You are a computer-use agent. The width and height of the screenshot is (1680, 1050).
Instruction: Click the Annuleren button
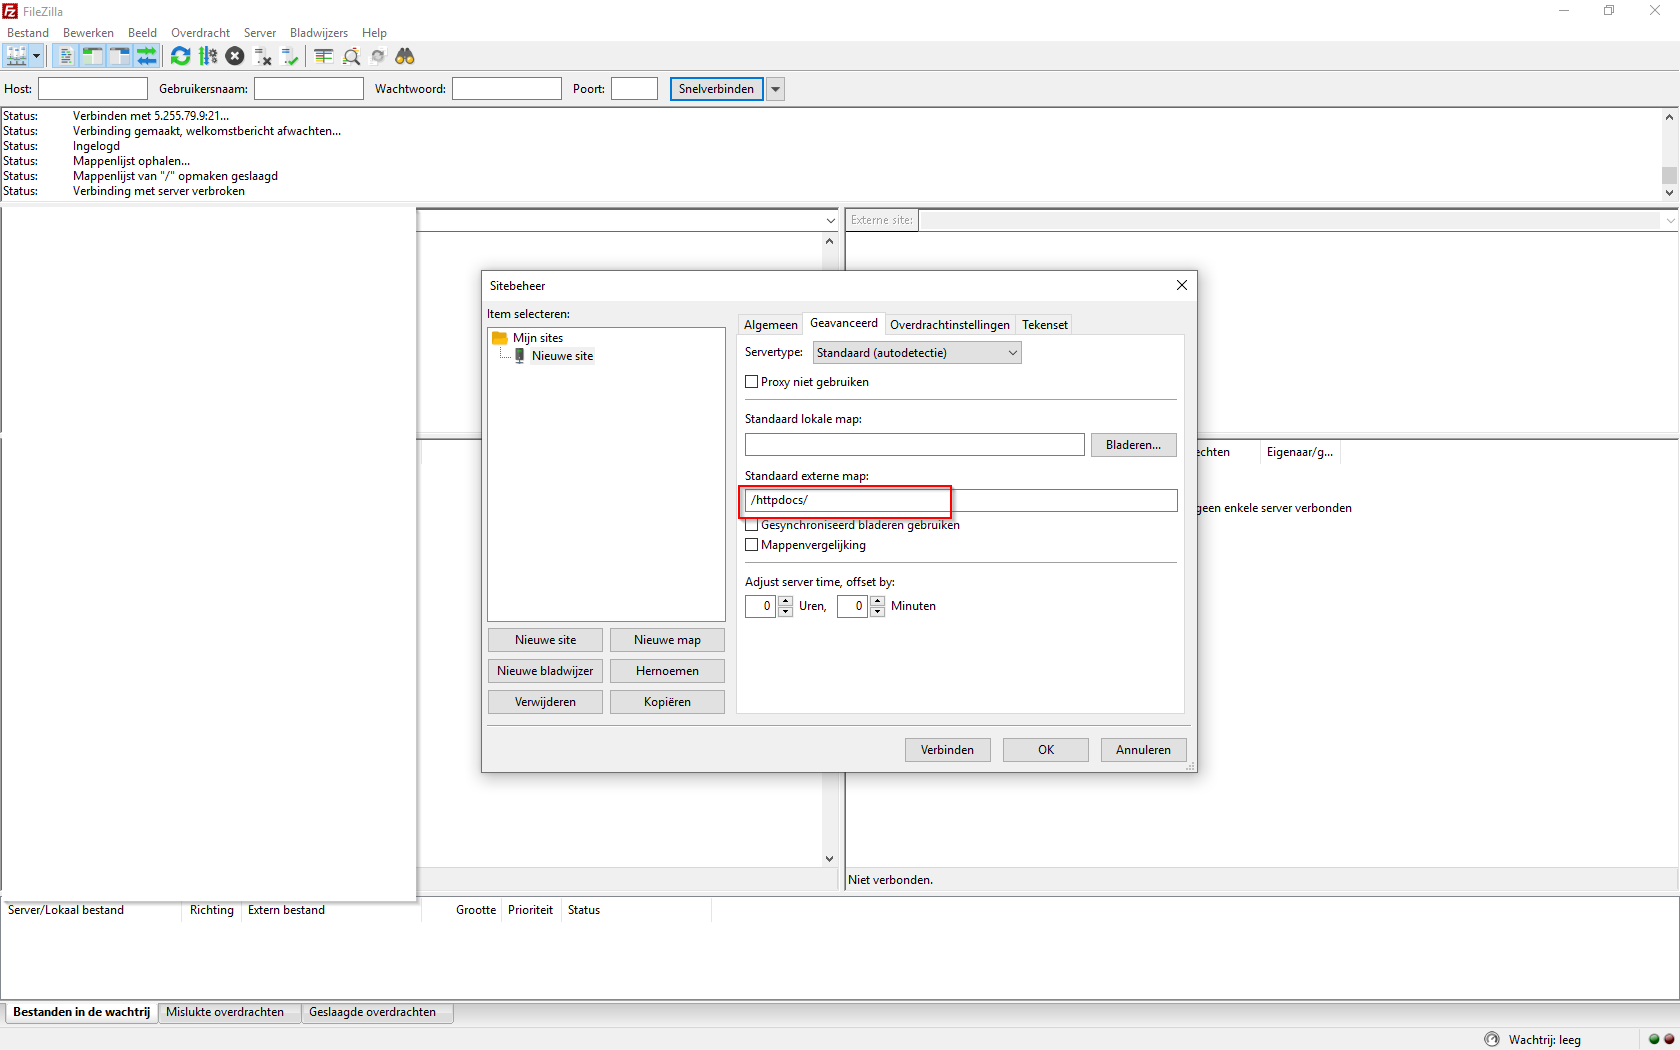tap(1143, 750)
